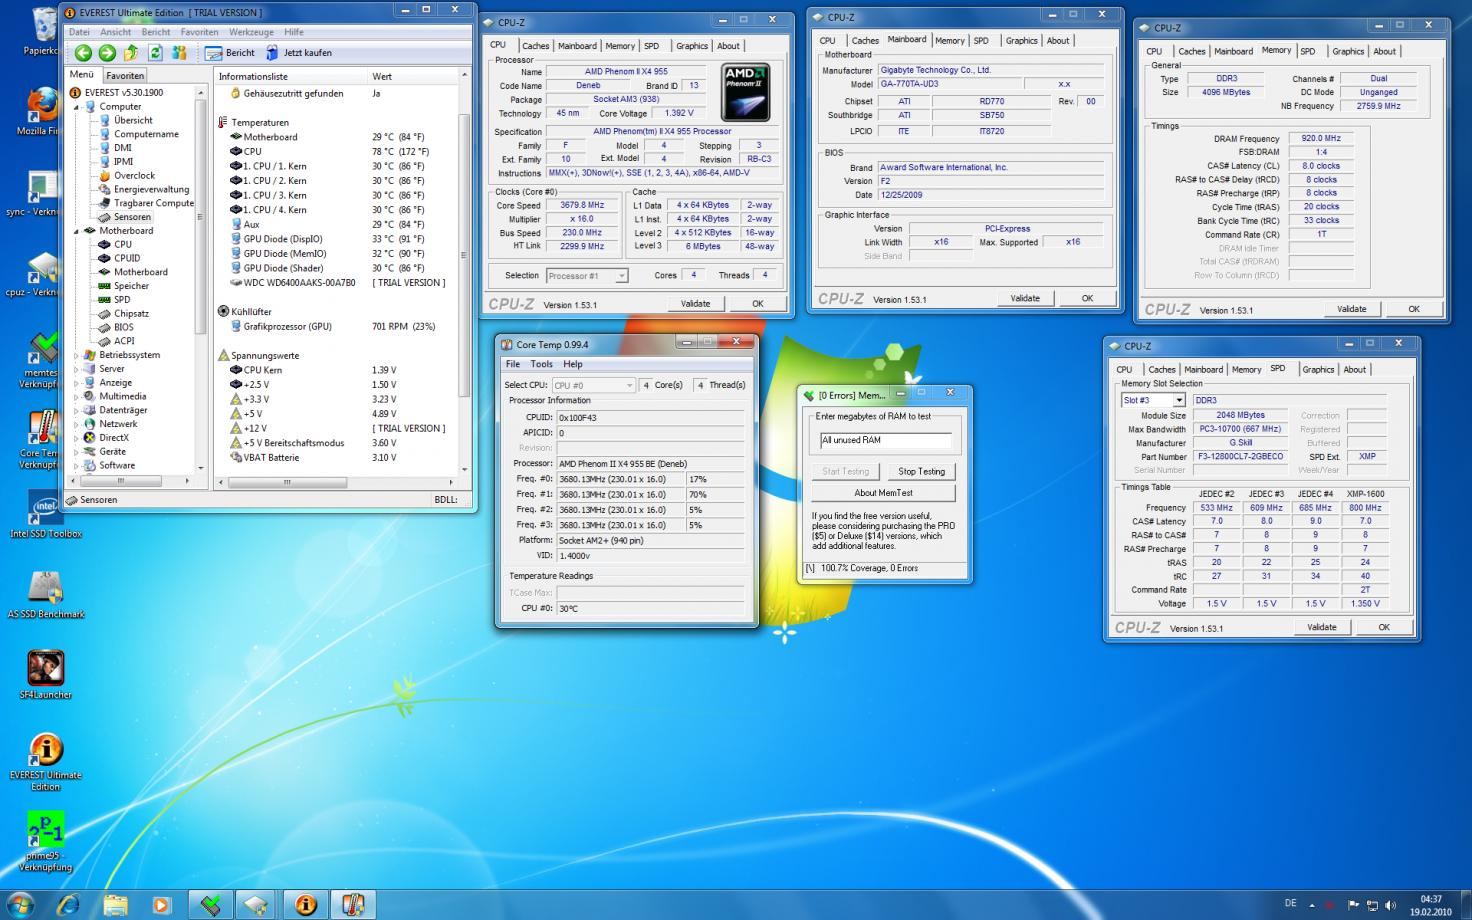This screenshot has height=920, width=1472.
Task: Open the Werkzeuge menu in EVEREST
Action: click(251, 32)
